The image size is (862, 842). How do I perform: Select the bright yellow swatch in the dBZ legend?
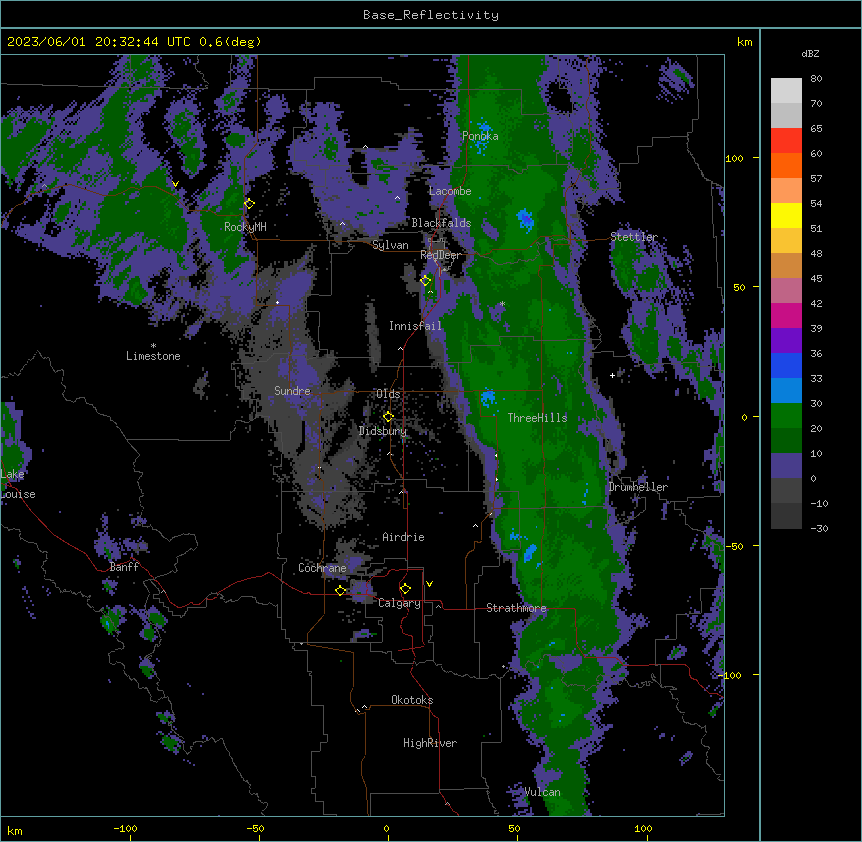[786, 215]
